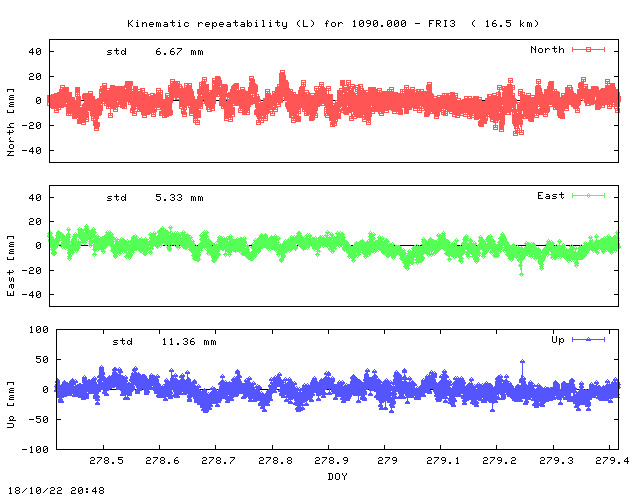Click the "0" tick on the North axis
640x496 pixels.
(38, 101)
